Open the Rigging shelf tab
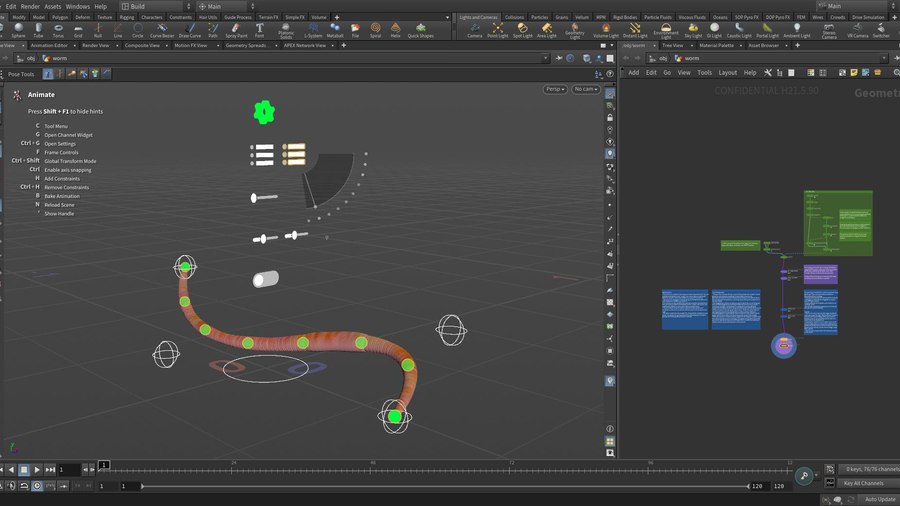Image resolution: width=900 pixels, height=506 pixels. 126,17
